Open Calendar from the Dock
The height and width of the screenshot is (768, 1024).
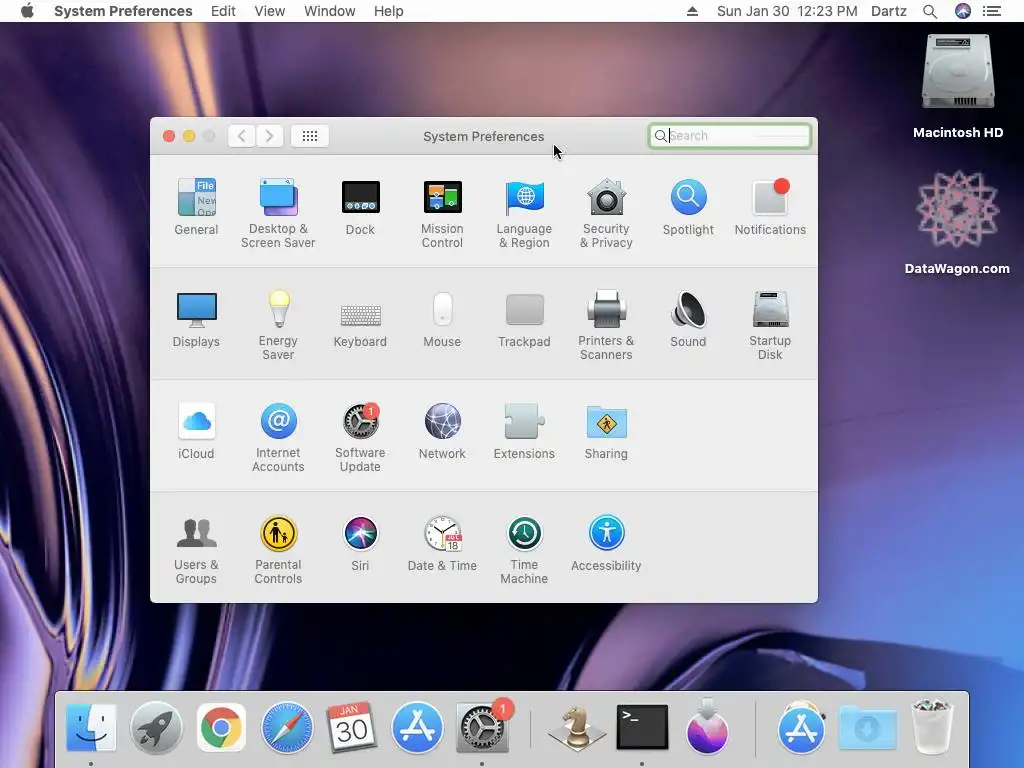351,728
